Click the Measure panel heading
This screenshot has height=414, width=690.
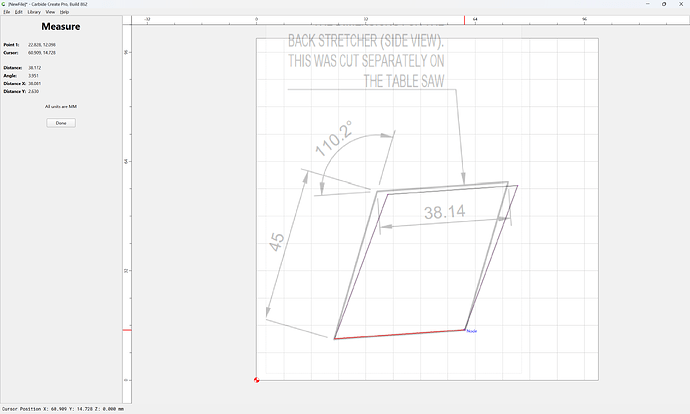click(61, 26)
